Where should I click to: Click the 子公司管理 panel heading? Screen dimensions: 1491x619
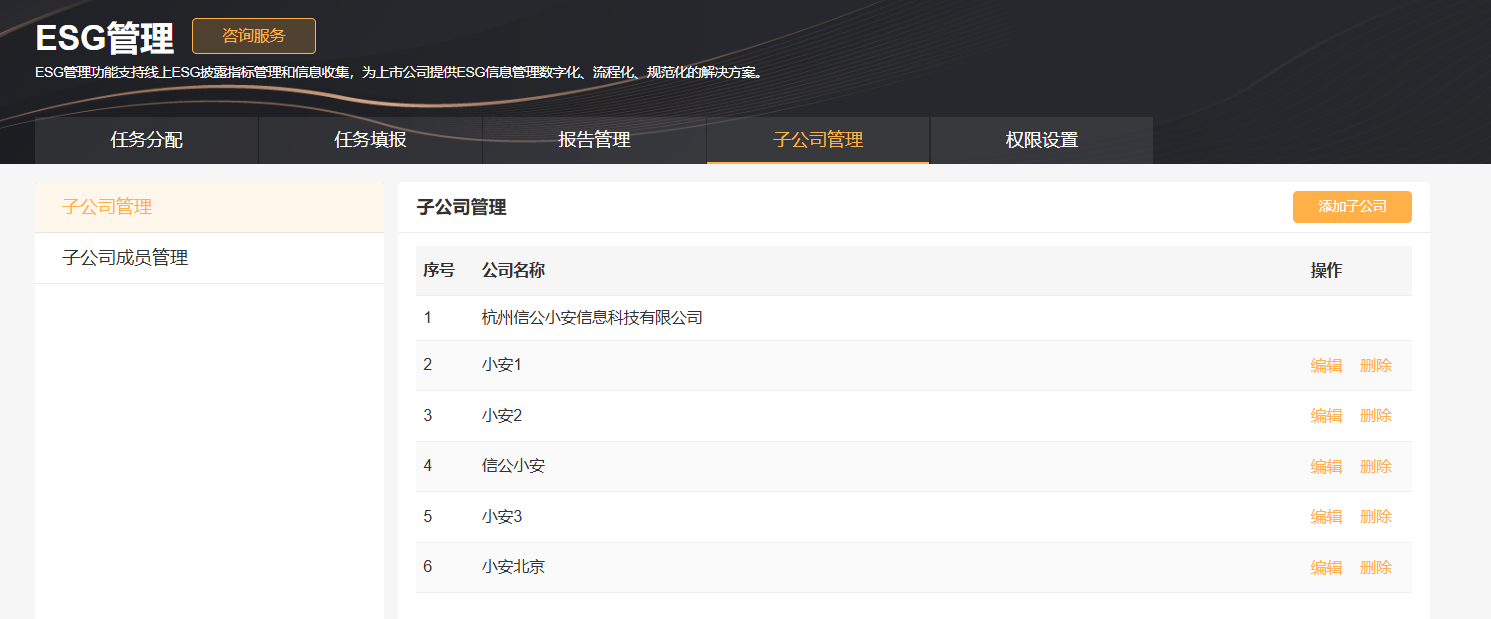pos(461,208)
